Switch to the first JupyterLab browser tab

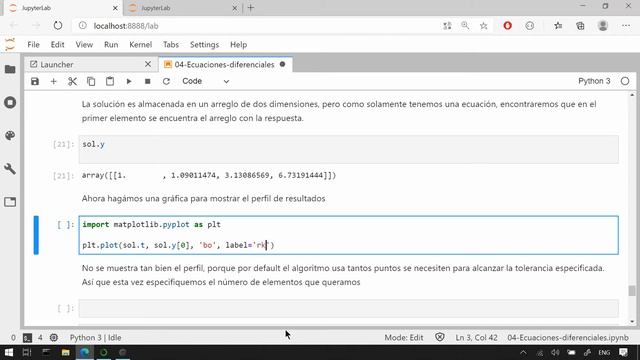pyautogui.click(x=61, y=8)
